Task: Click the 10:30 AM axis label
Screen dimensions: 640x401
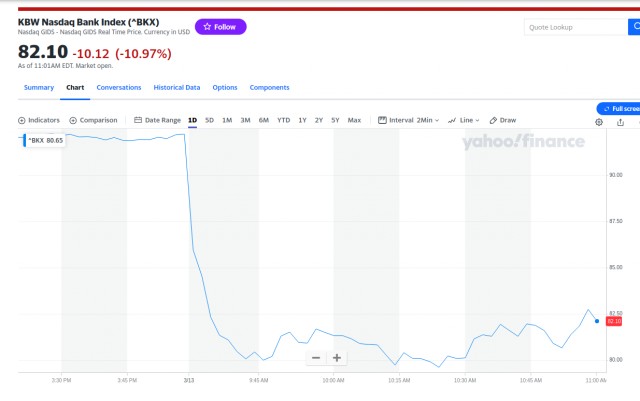Action: click(x=465, y=380)
